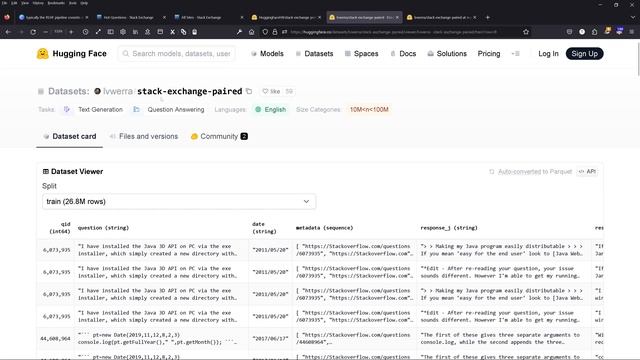Zoom in with the plus toolbar icon
Image resolution: width=640 pixels, height=360 pixels.
tap(71, 32)
